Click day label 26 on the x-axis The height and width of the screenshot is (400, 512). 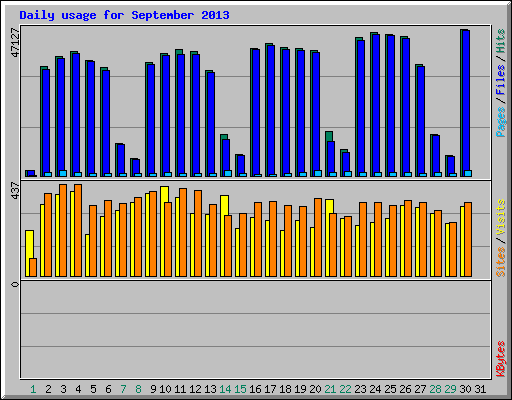click(405, 389)
